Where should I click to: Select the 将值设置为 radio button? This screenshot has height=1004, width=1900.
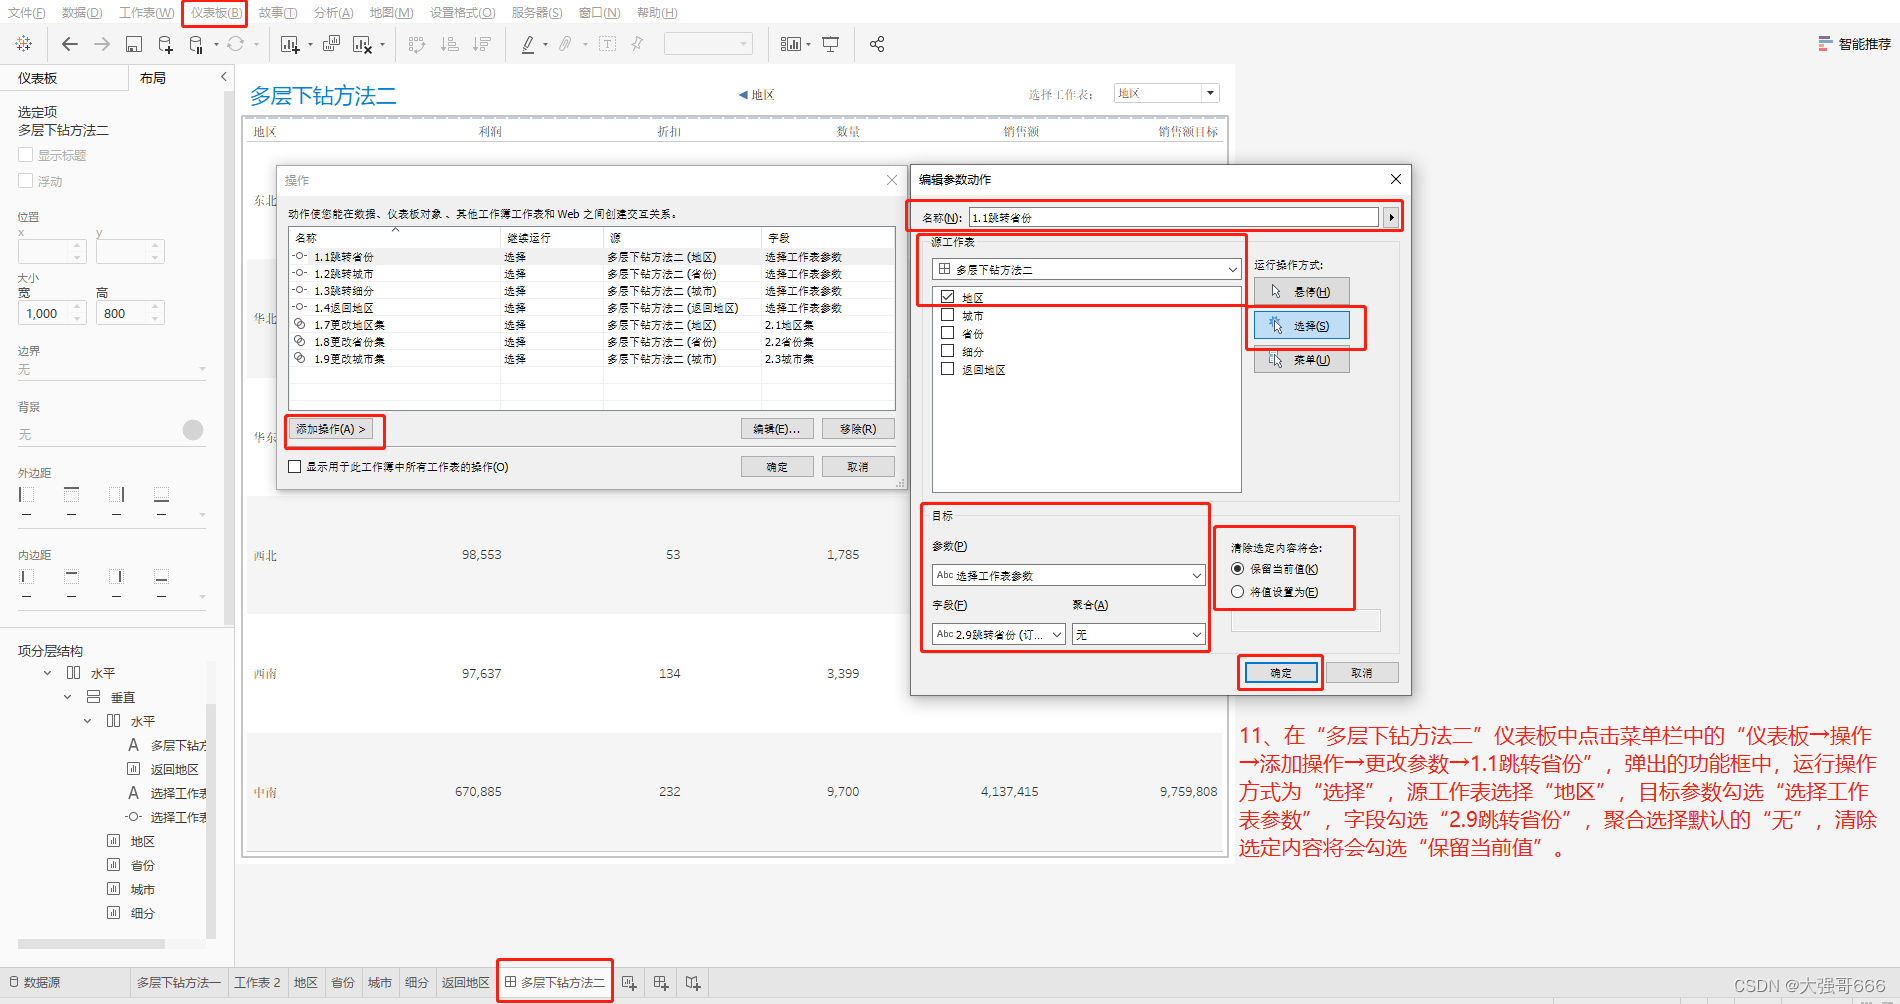coord(1238,591)
